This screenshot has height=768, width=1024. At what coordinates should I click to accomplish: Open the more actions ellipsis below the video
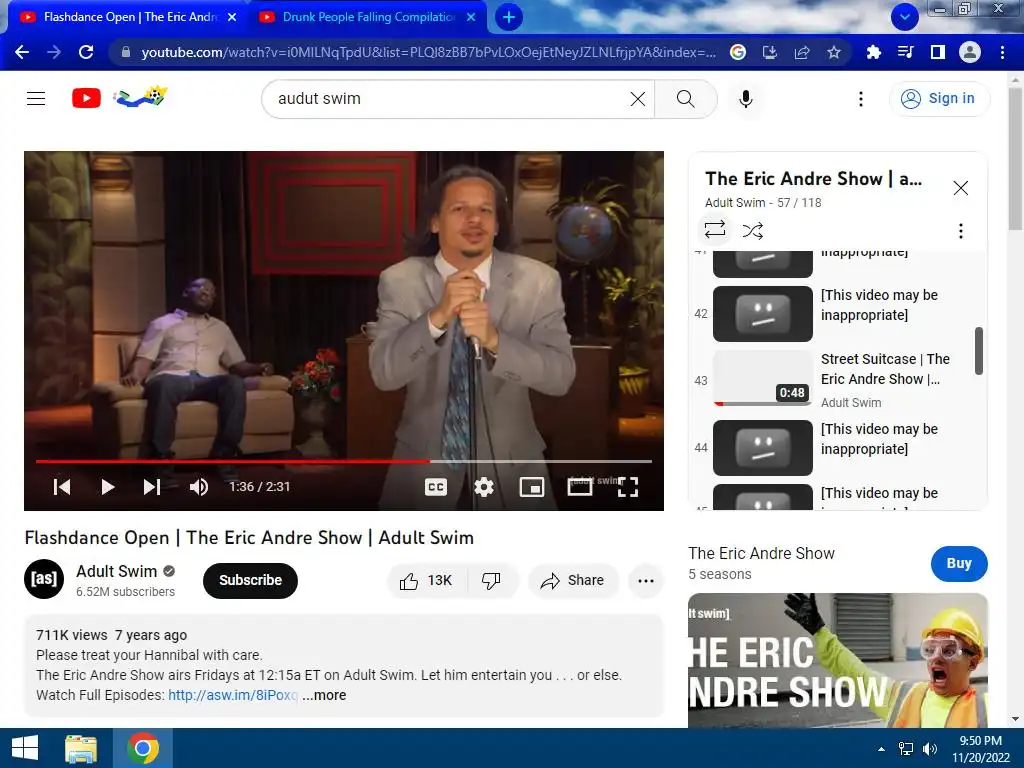(646, 581)
